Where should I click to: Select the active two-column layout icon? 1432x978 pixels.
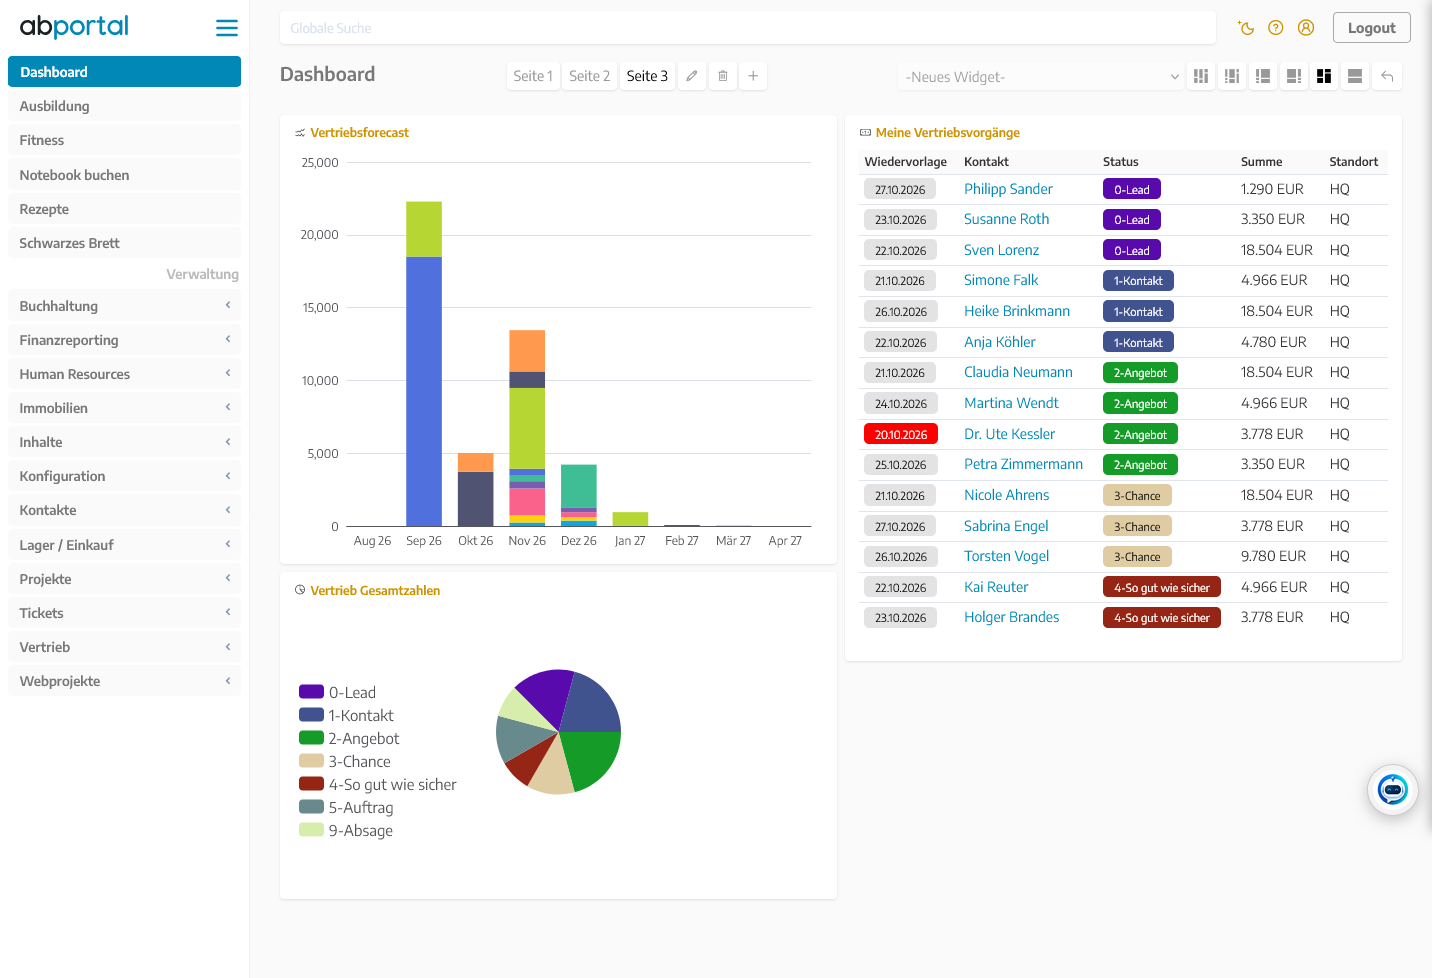[x=1324, y=76]
